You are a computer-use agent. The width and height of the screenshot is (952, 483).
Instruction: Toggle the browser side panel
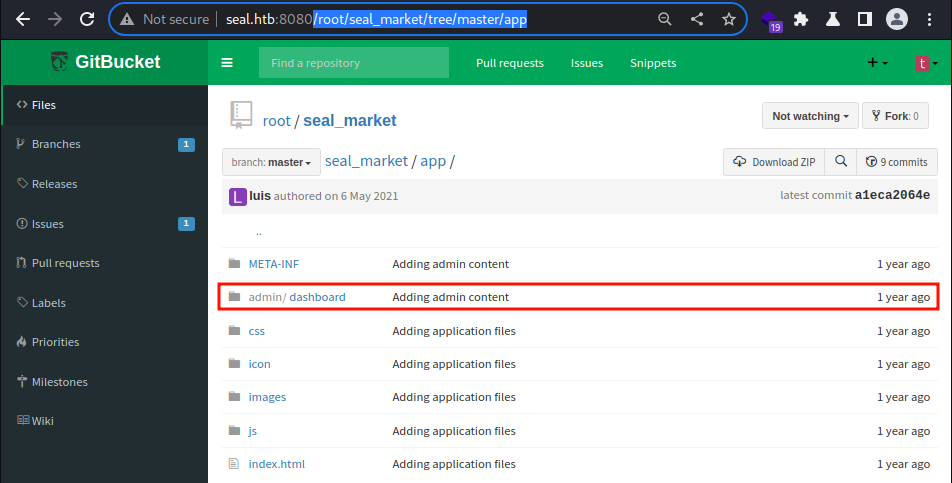865,19
